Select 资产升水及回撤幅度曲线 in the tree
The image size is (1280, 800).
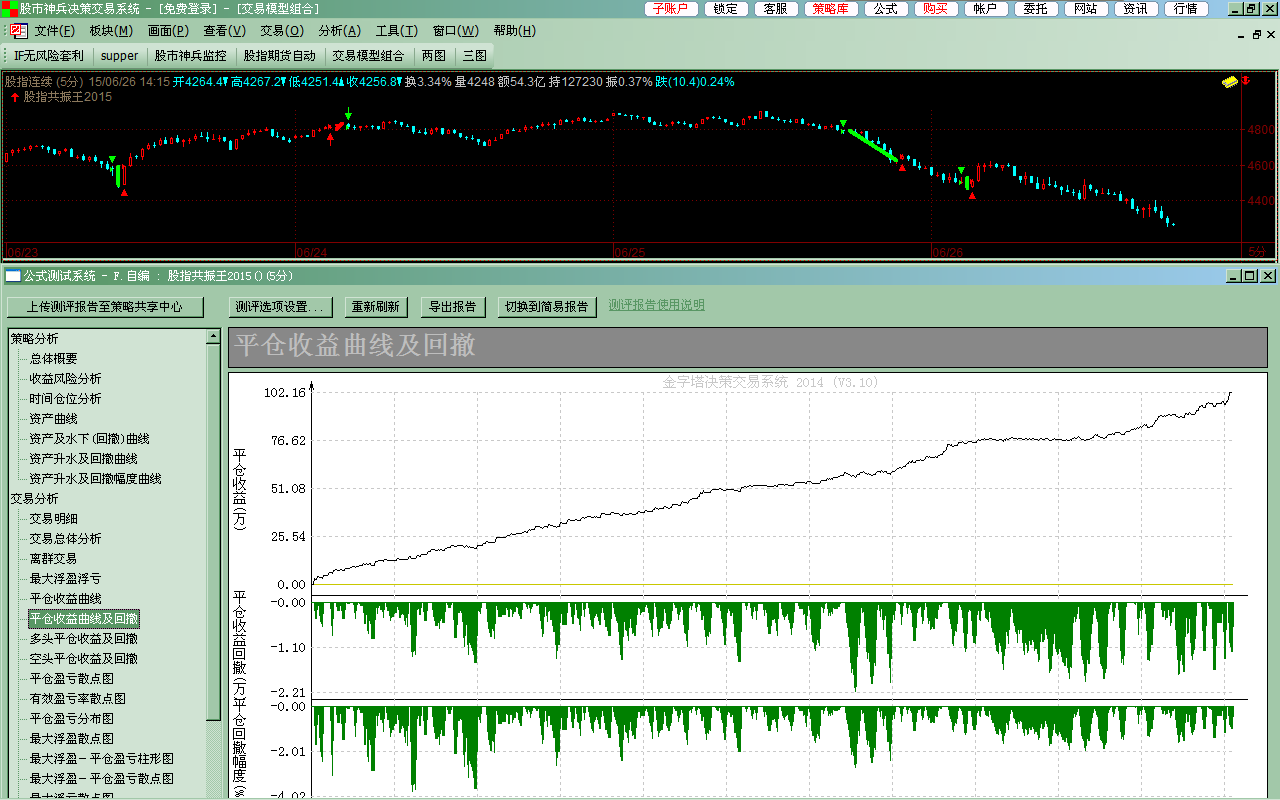point(96,479)
